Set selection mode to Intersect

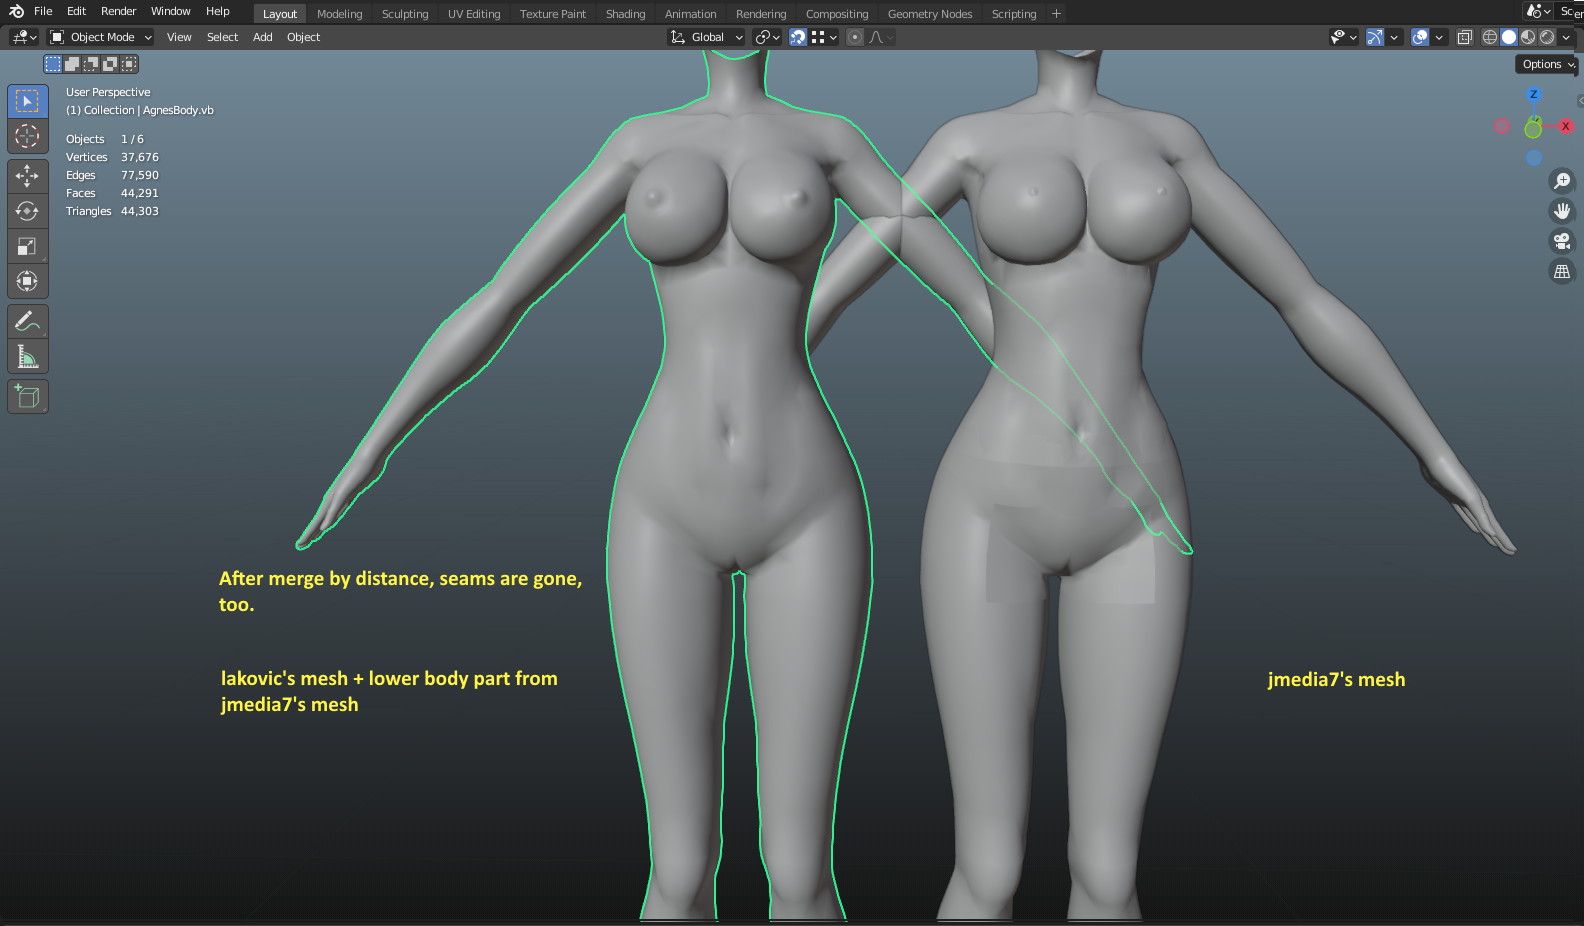tap(129, 64)
